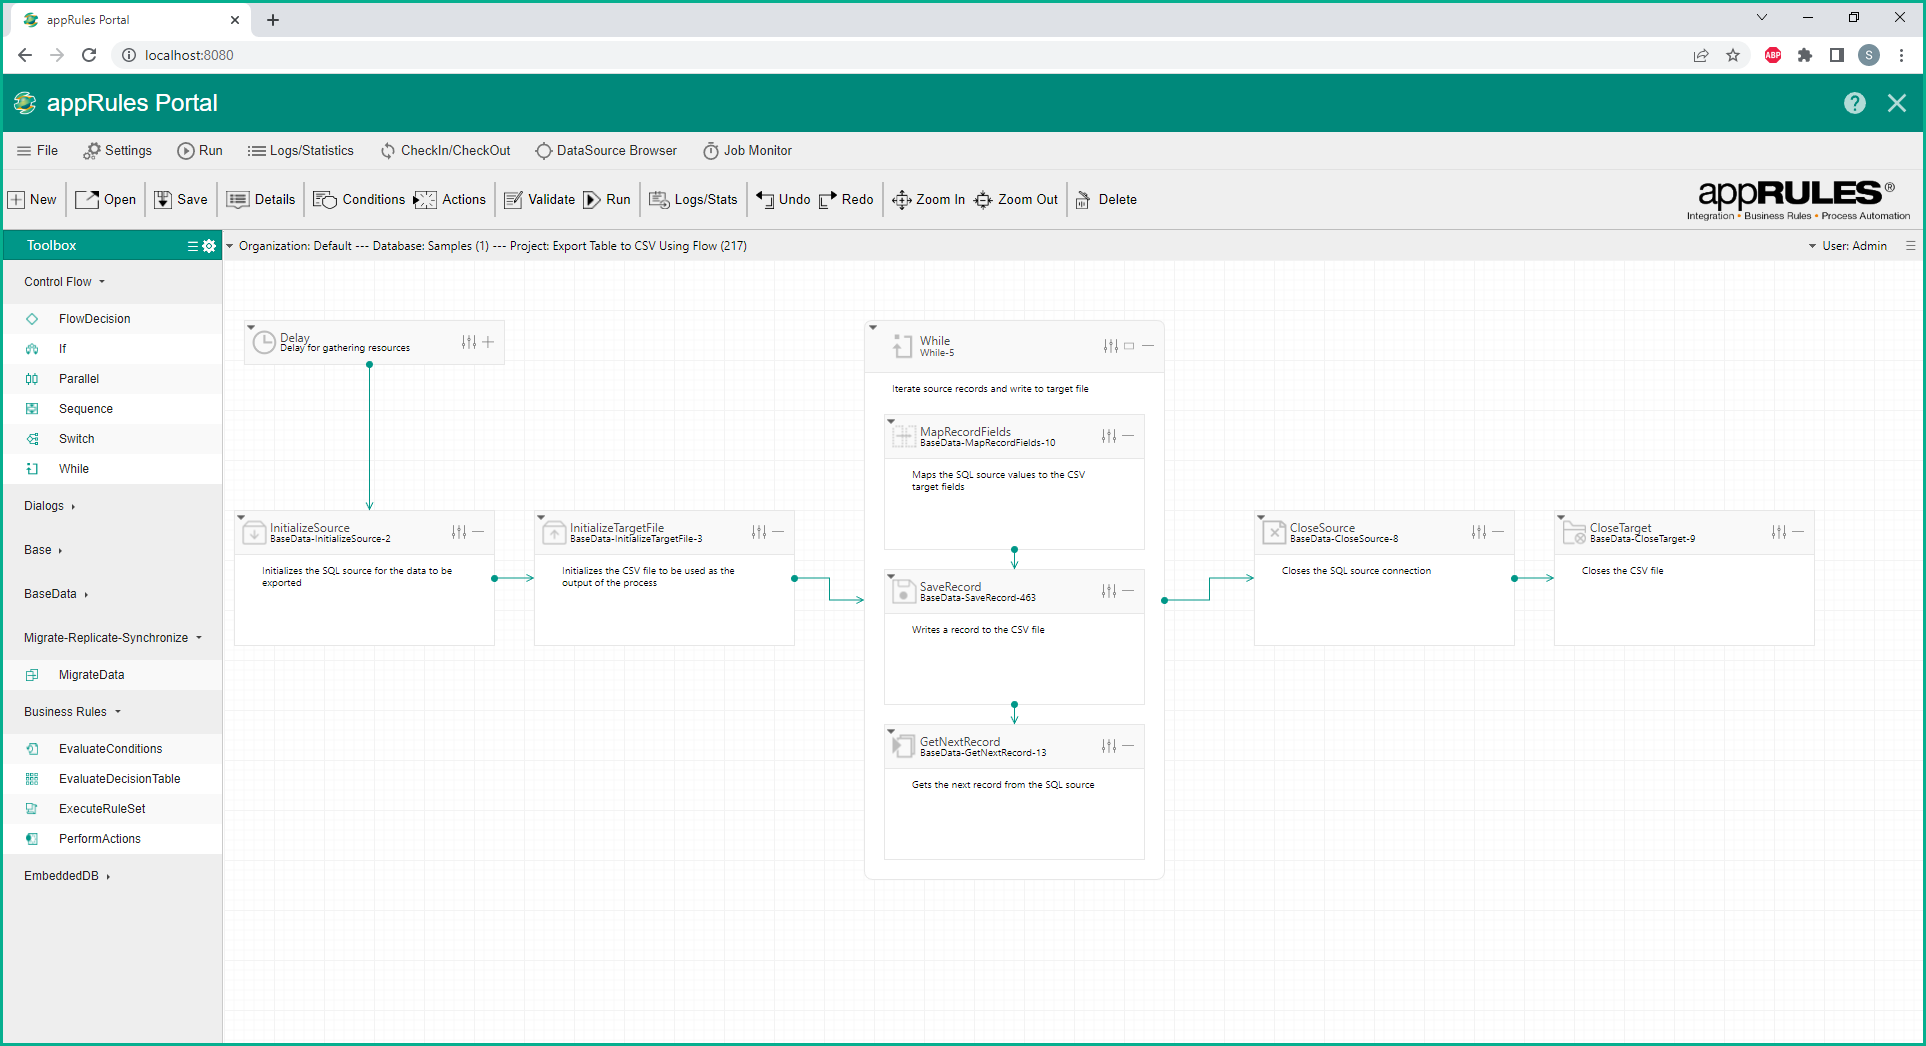Viewport: 1926px width, 1046px height.
Task: Open the DataSource Browser menu item
Action: point(606,151)
